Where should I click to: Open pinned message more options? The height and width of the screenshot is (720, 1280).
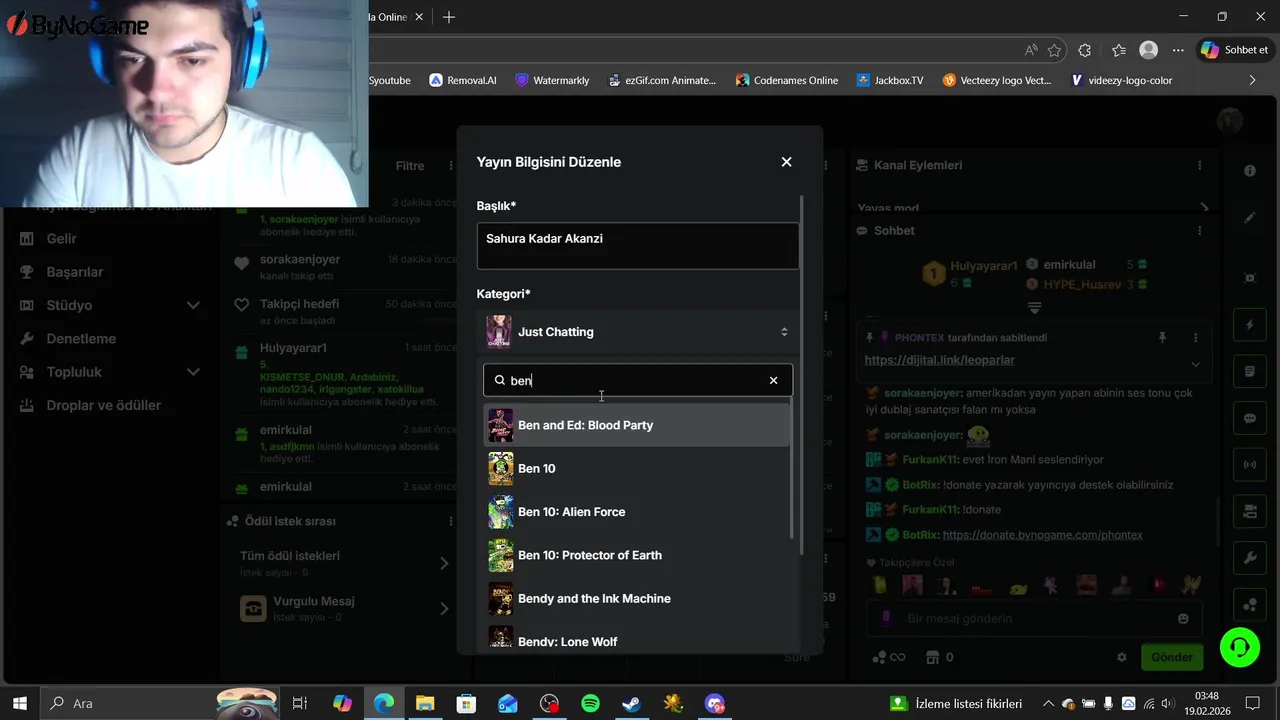[1196, 338]
